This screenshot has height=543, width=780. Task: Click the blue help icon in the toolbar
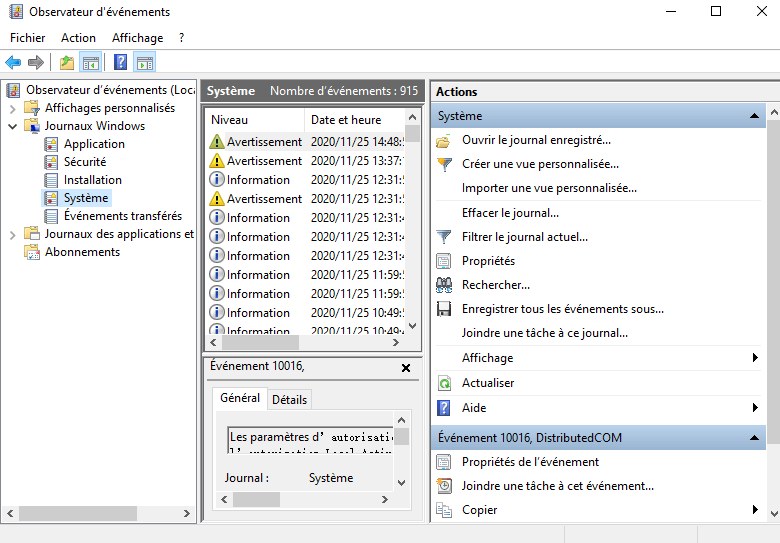[120, 63]
